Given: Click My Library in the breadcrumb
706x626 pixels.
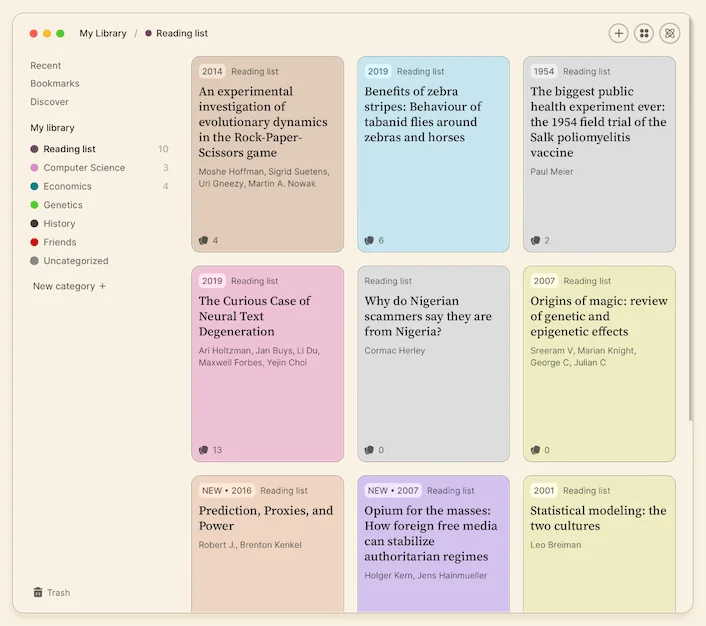Looking at the screenshot, I should click(103, 33).
